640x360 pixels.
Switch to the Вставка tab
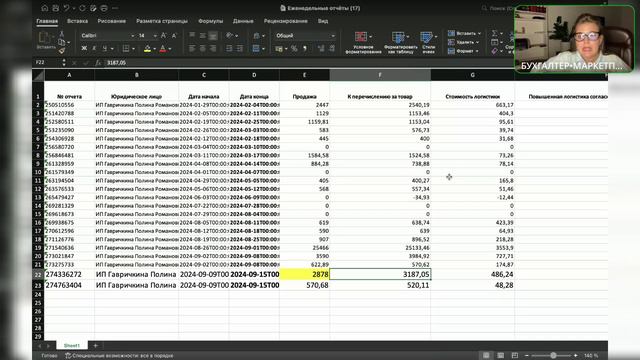click(x=78, y=21)
